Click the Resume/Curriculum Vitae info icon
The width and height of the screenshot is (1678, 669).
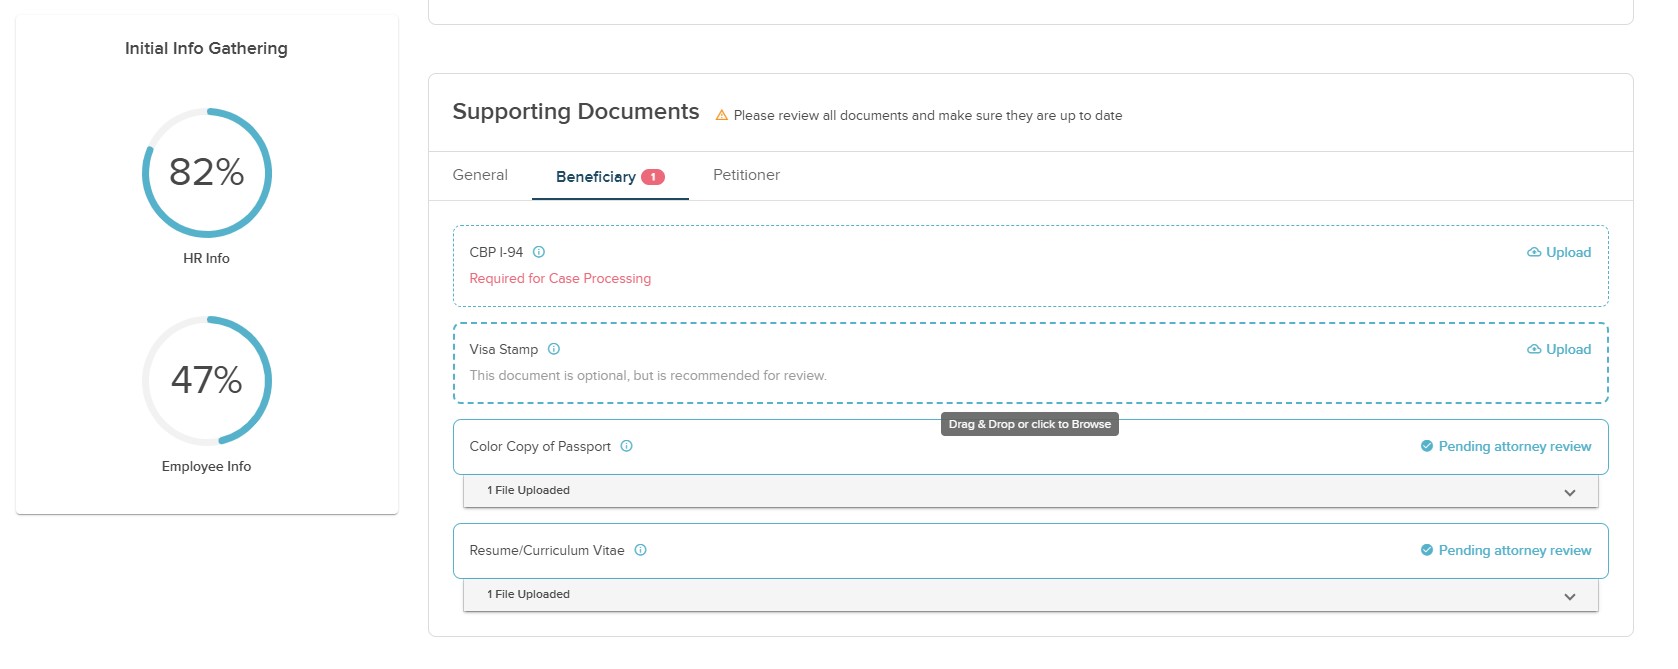[641, 550]
